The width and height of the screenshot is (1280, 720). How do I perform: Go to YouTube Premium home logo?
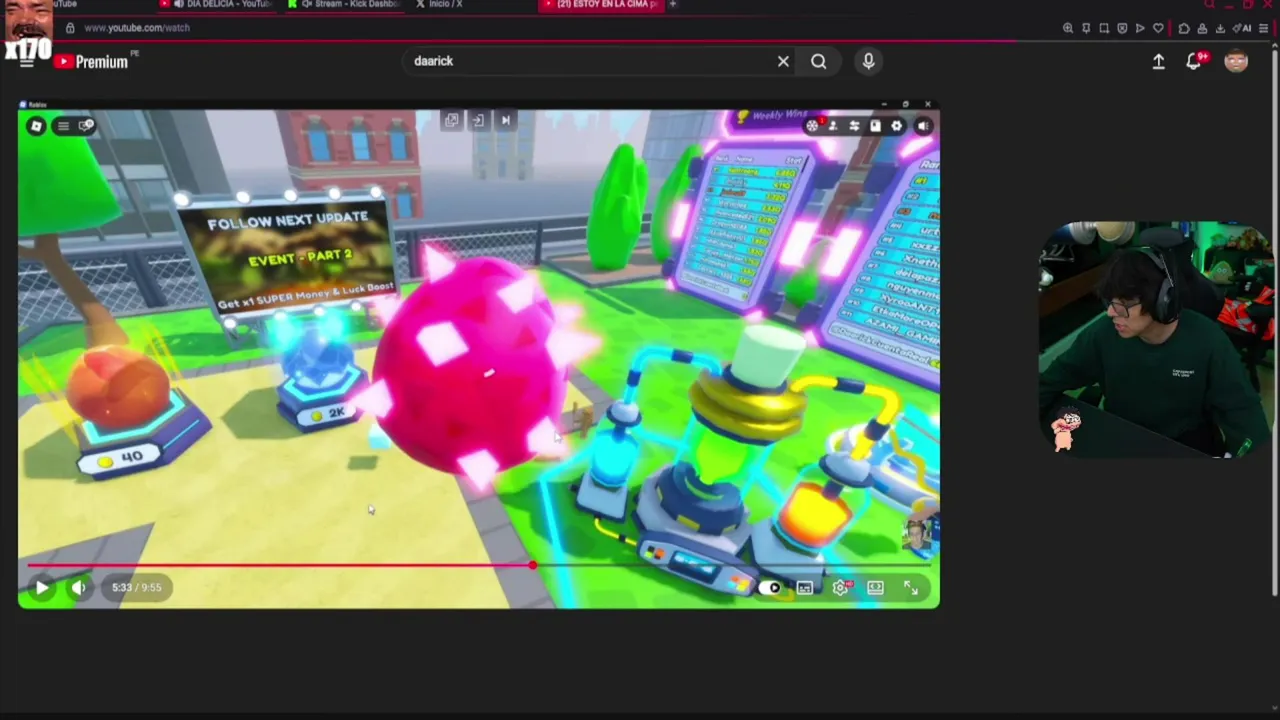[x=92, y=62]
